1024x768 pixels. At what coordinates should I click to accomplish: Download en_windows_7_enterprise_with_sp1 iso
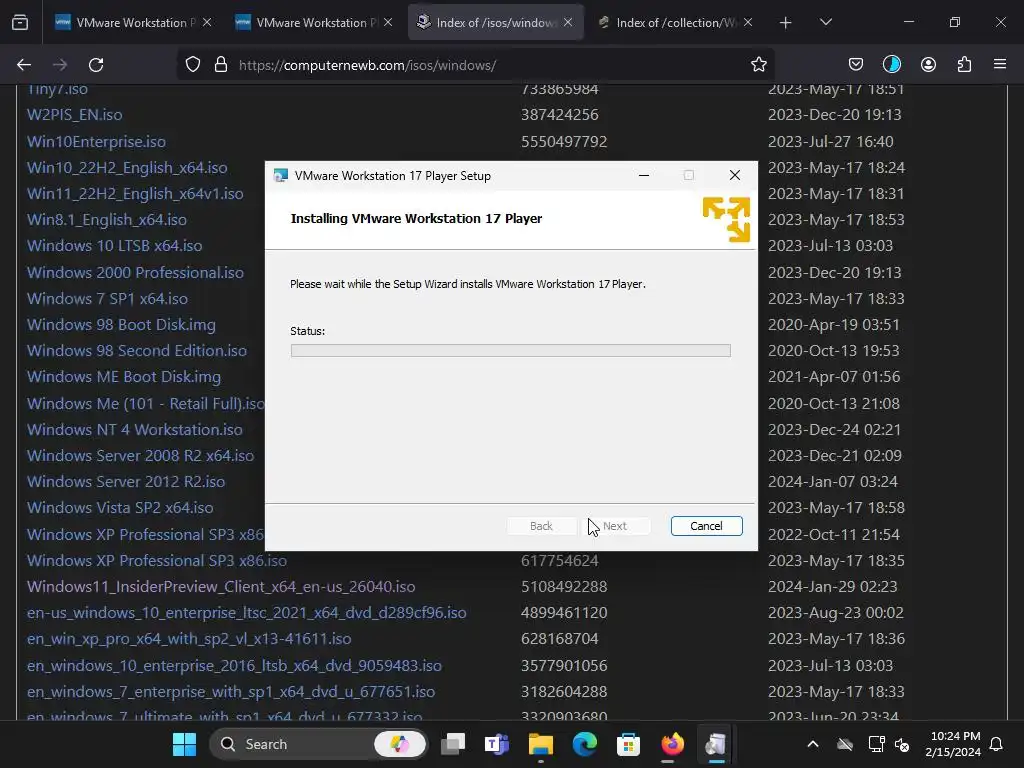(x=231, y=692)
